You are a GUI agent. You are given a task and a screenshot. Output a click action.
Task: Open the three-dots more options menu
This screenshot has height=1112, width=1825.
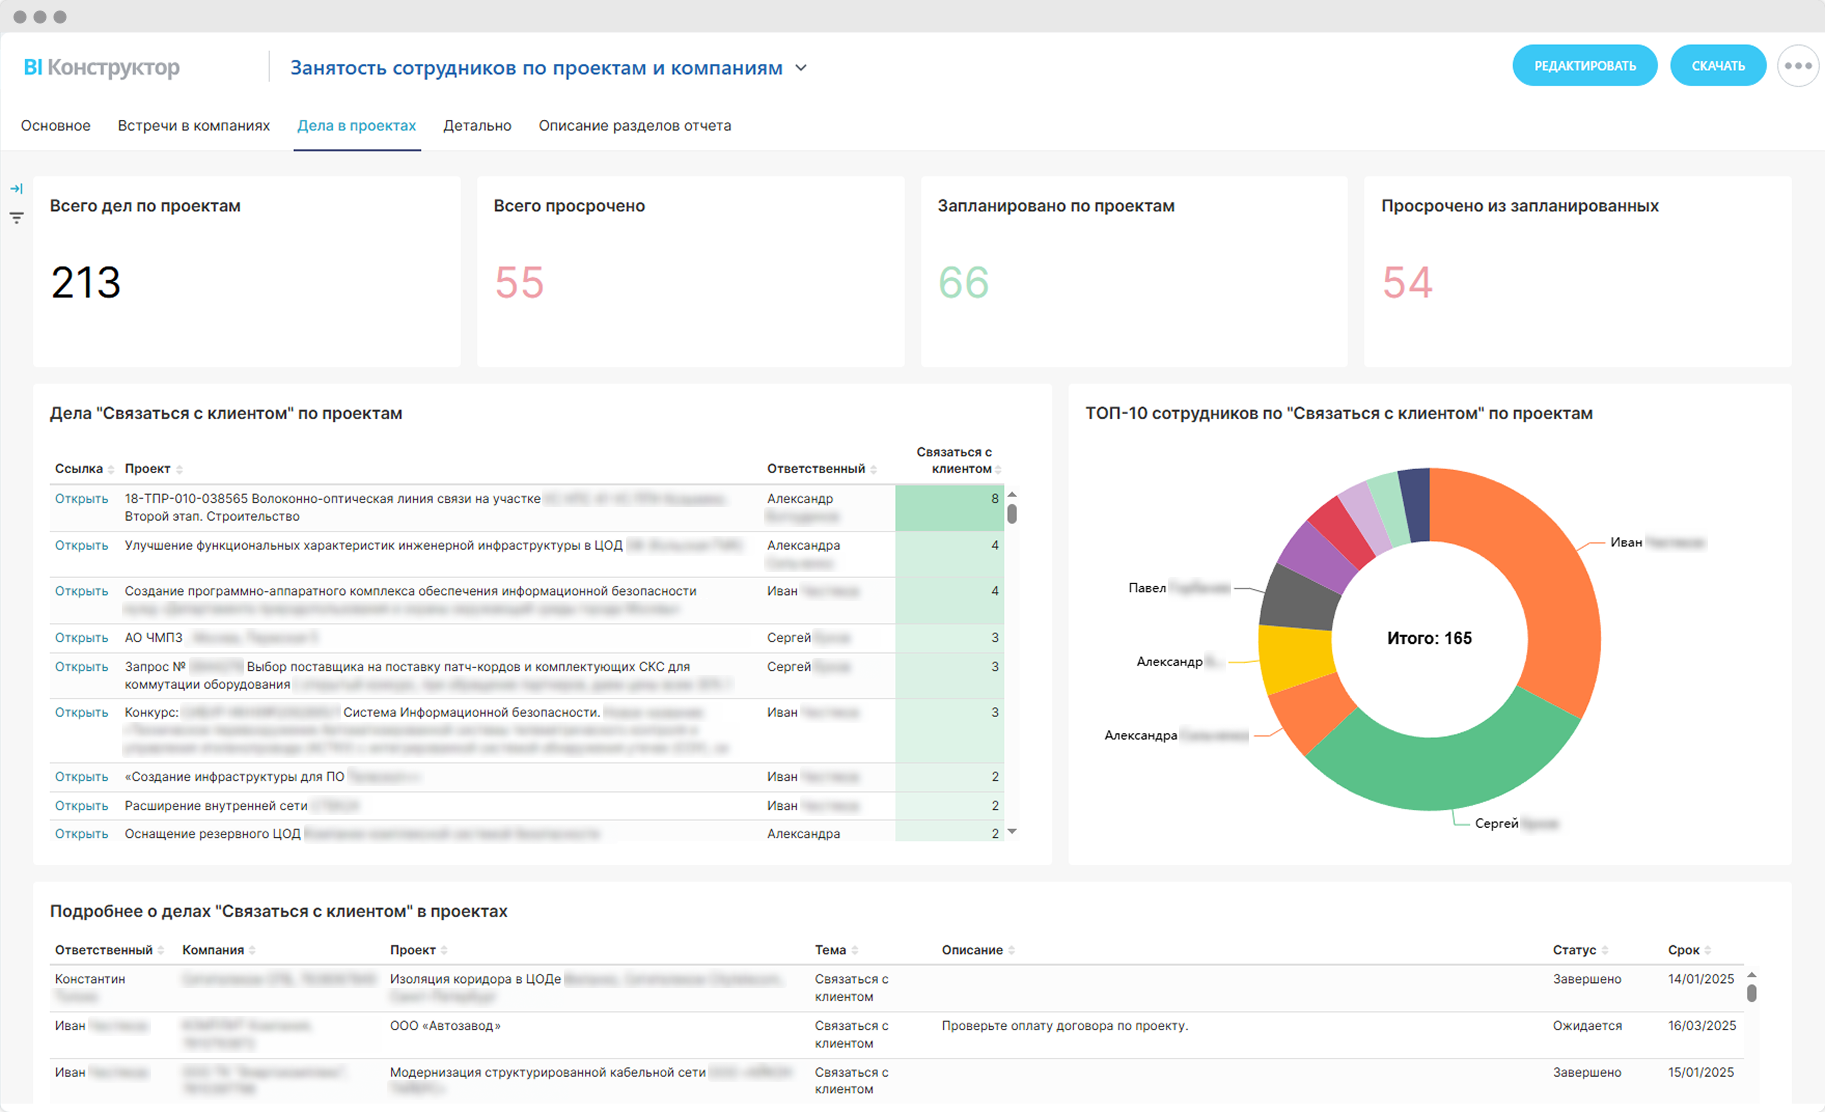tap(1797, 66)
